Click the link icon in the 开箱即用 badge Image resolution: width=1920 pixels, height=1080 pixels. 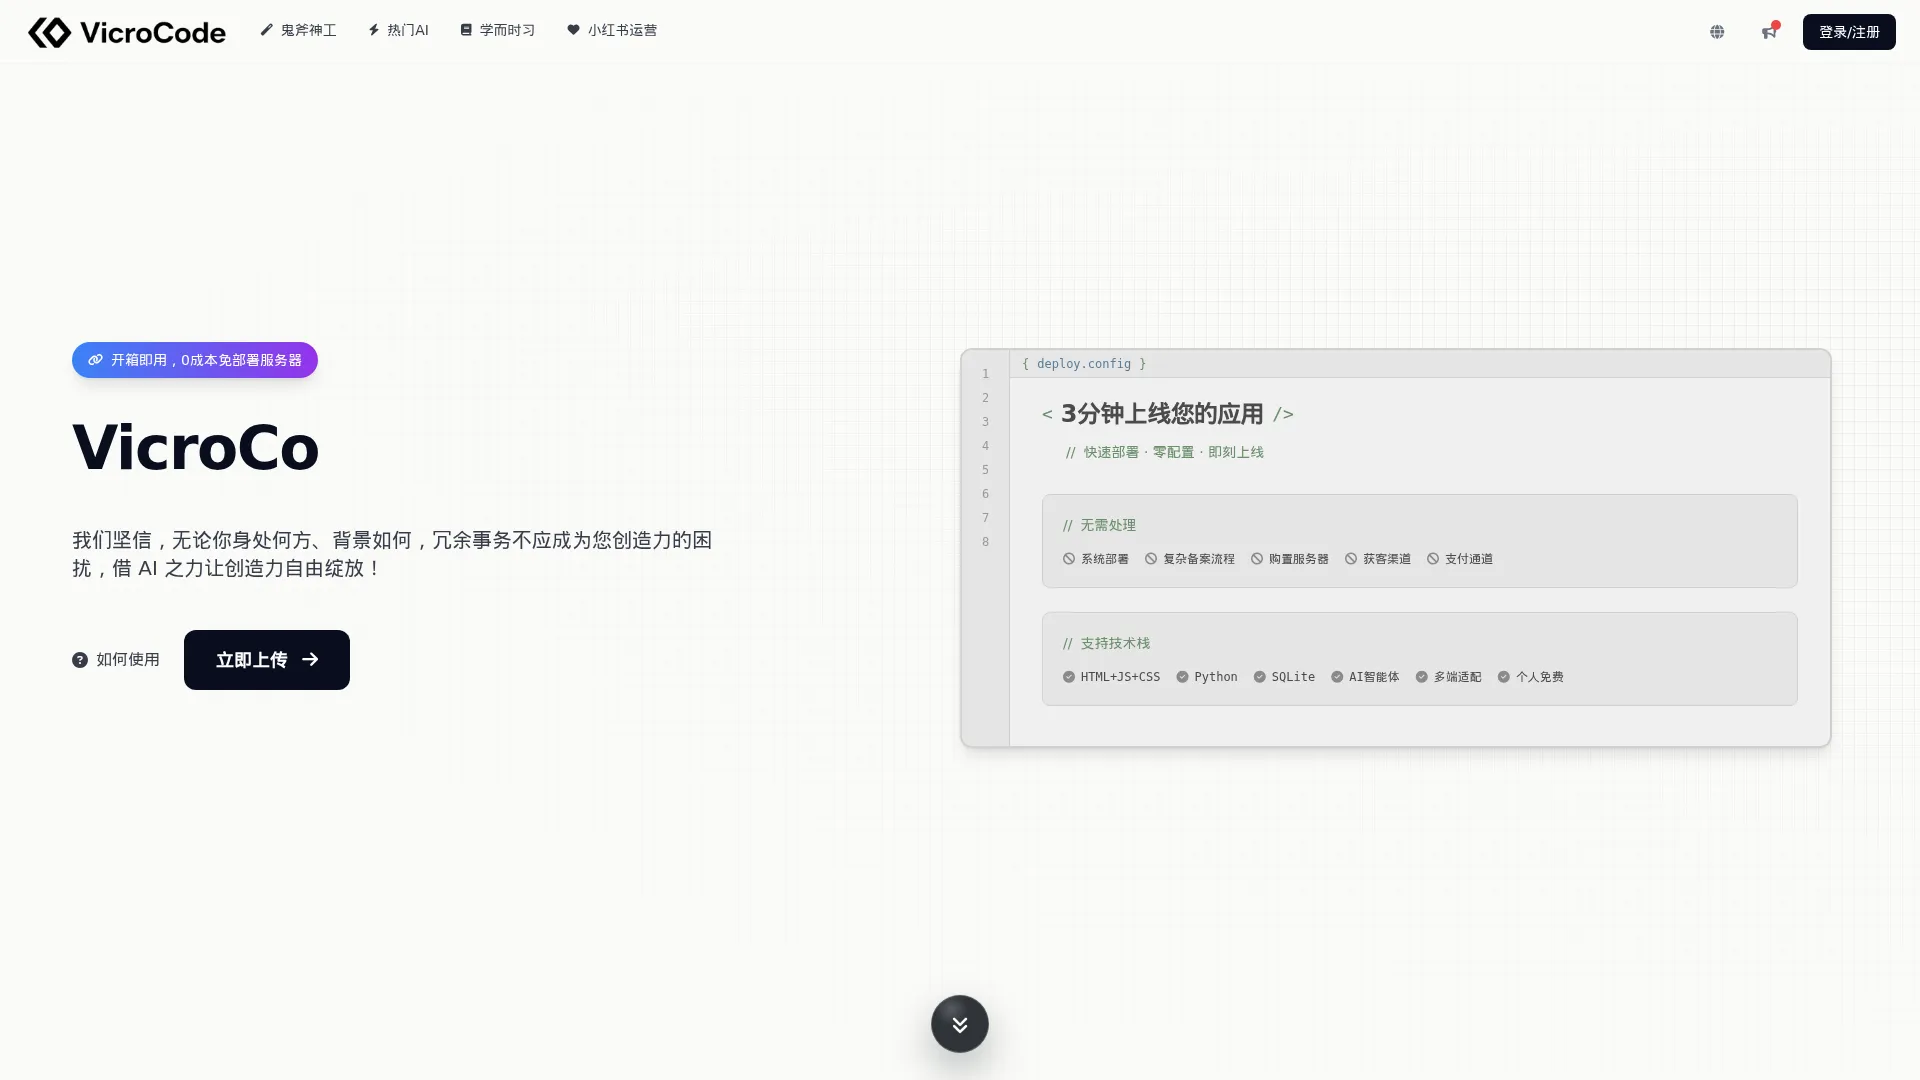click(x=95, y=360)
